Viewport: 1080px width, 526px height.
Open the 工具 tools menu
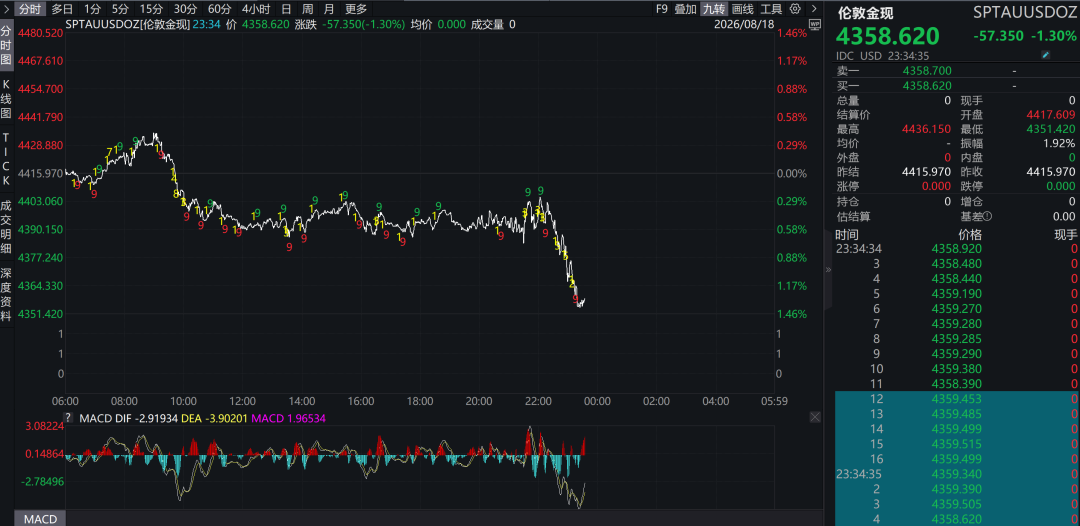click(x=771, y=9)
